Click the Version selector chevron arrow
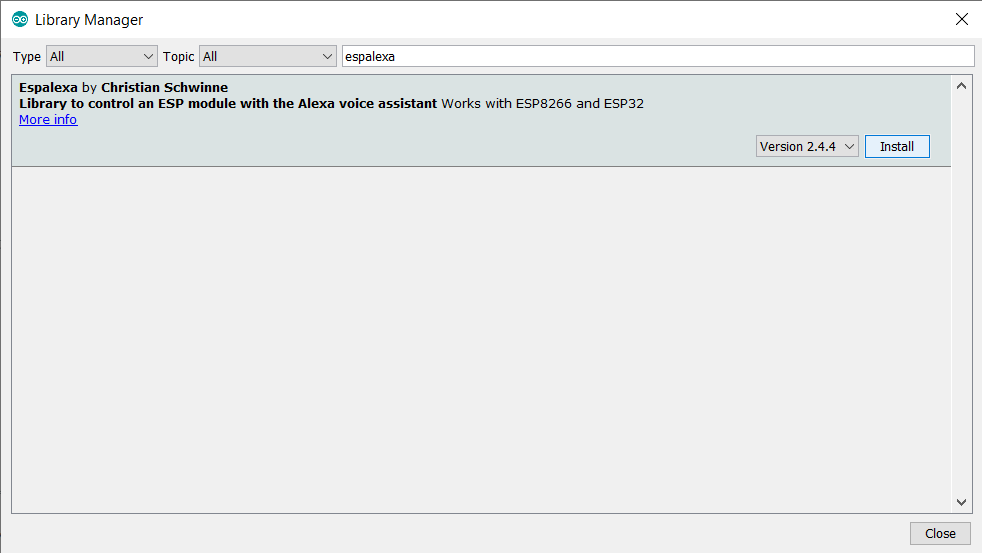The width and height of the screenshot is (982, 553). [849, 147]
